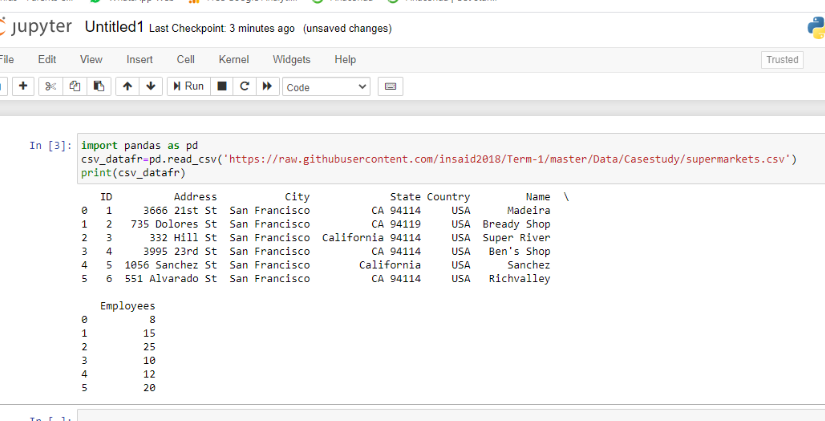825x421 pixels.
Task: Click the Employees value 25
Action: (149, 347)
